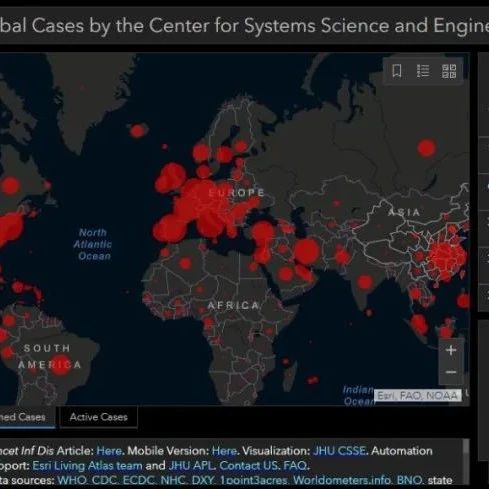Show the map legend list icon

point(423,71)
